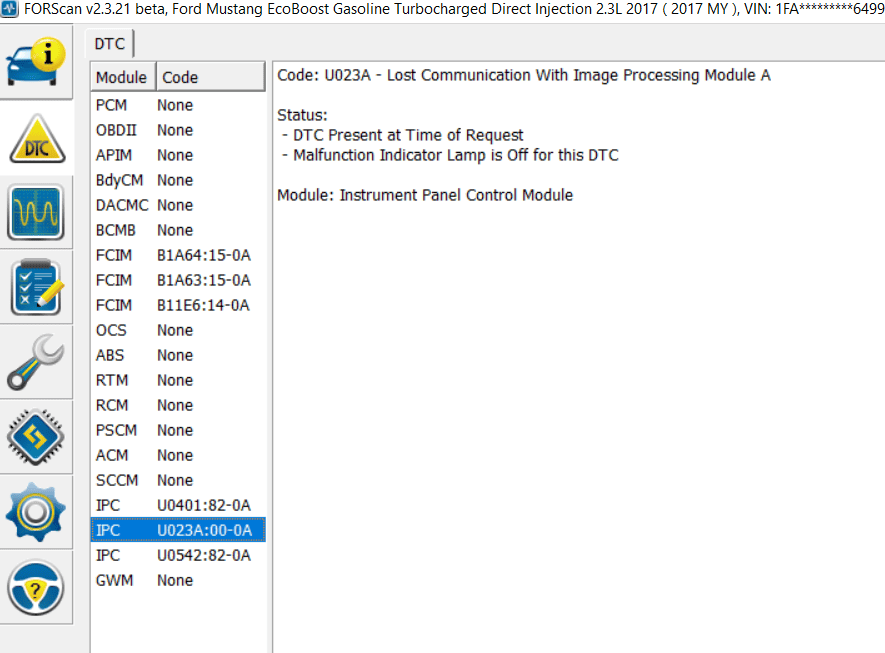Open the tests checklist icon
885x653 pixels.
(36, 287)
